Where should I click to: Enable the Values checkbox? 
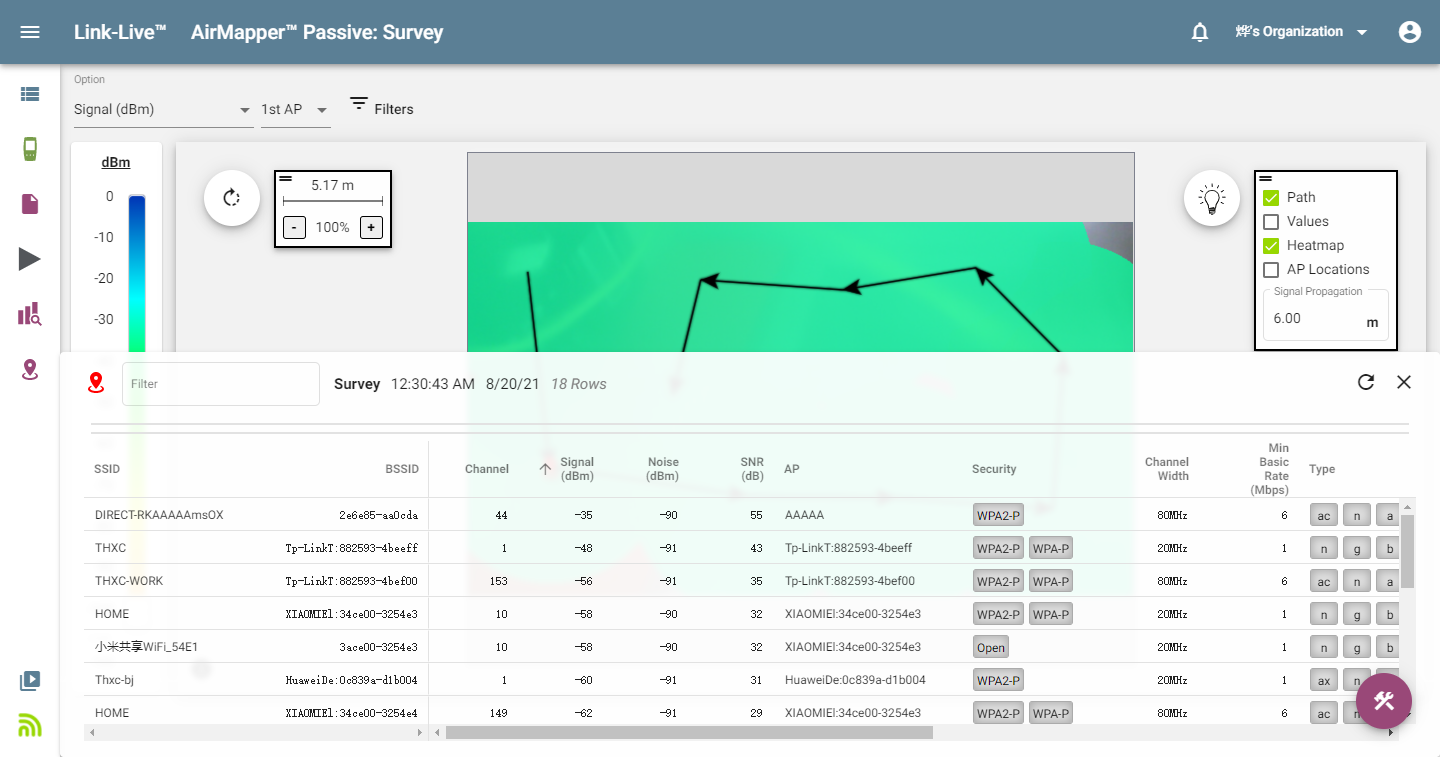1271,222
